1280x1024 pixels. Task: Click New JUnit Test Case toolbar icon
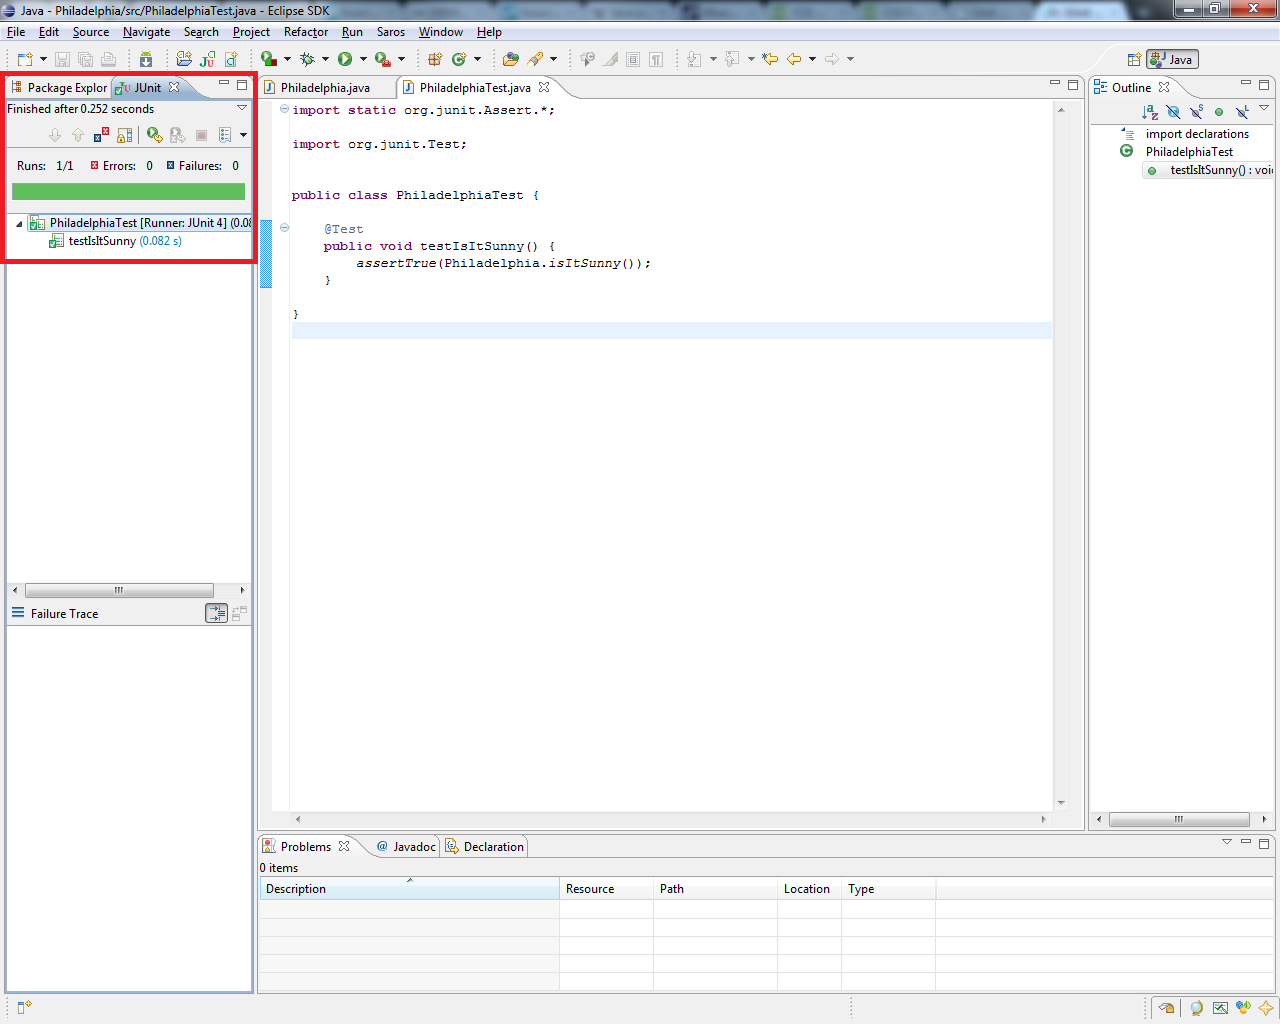[207, 59]
